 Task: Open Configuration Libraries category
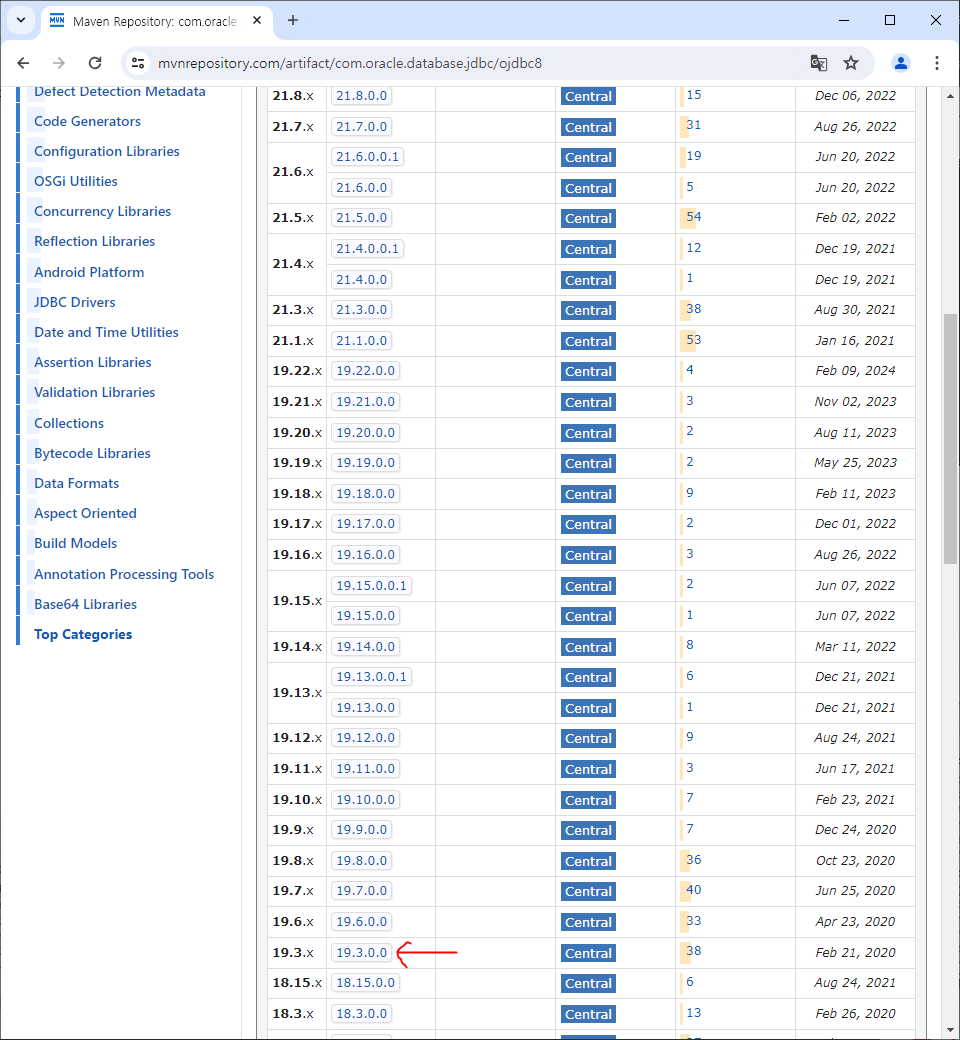(x=107, y=151)
